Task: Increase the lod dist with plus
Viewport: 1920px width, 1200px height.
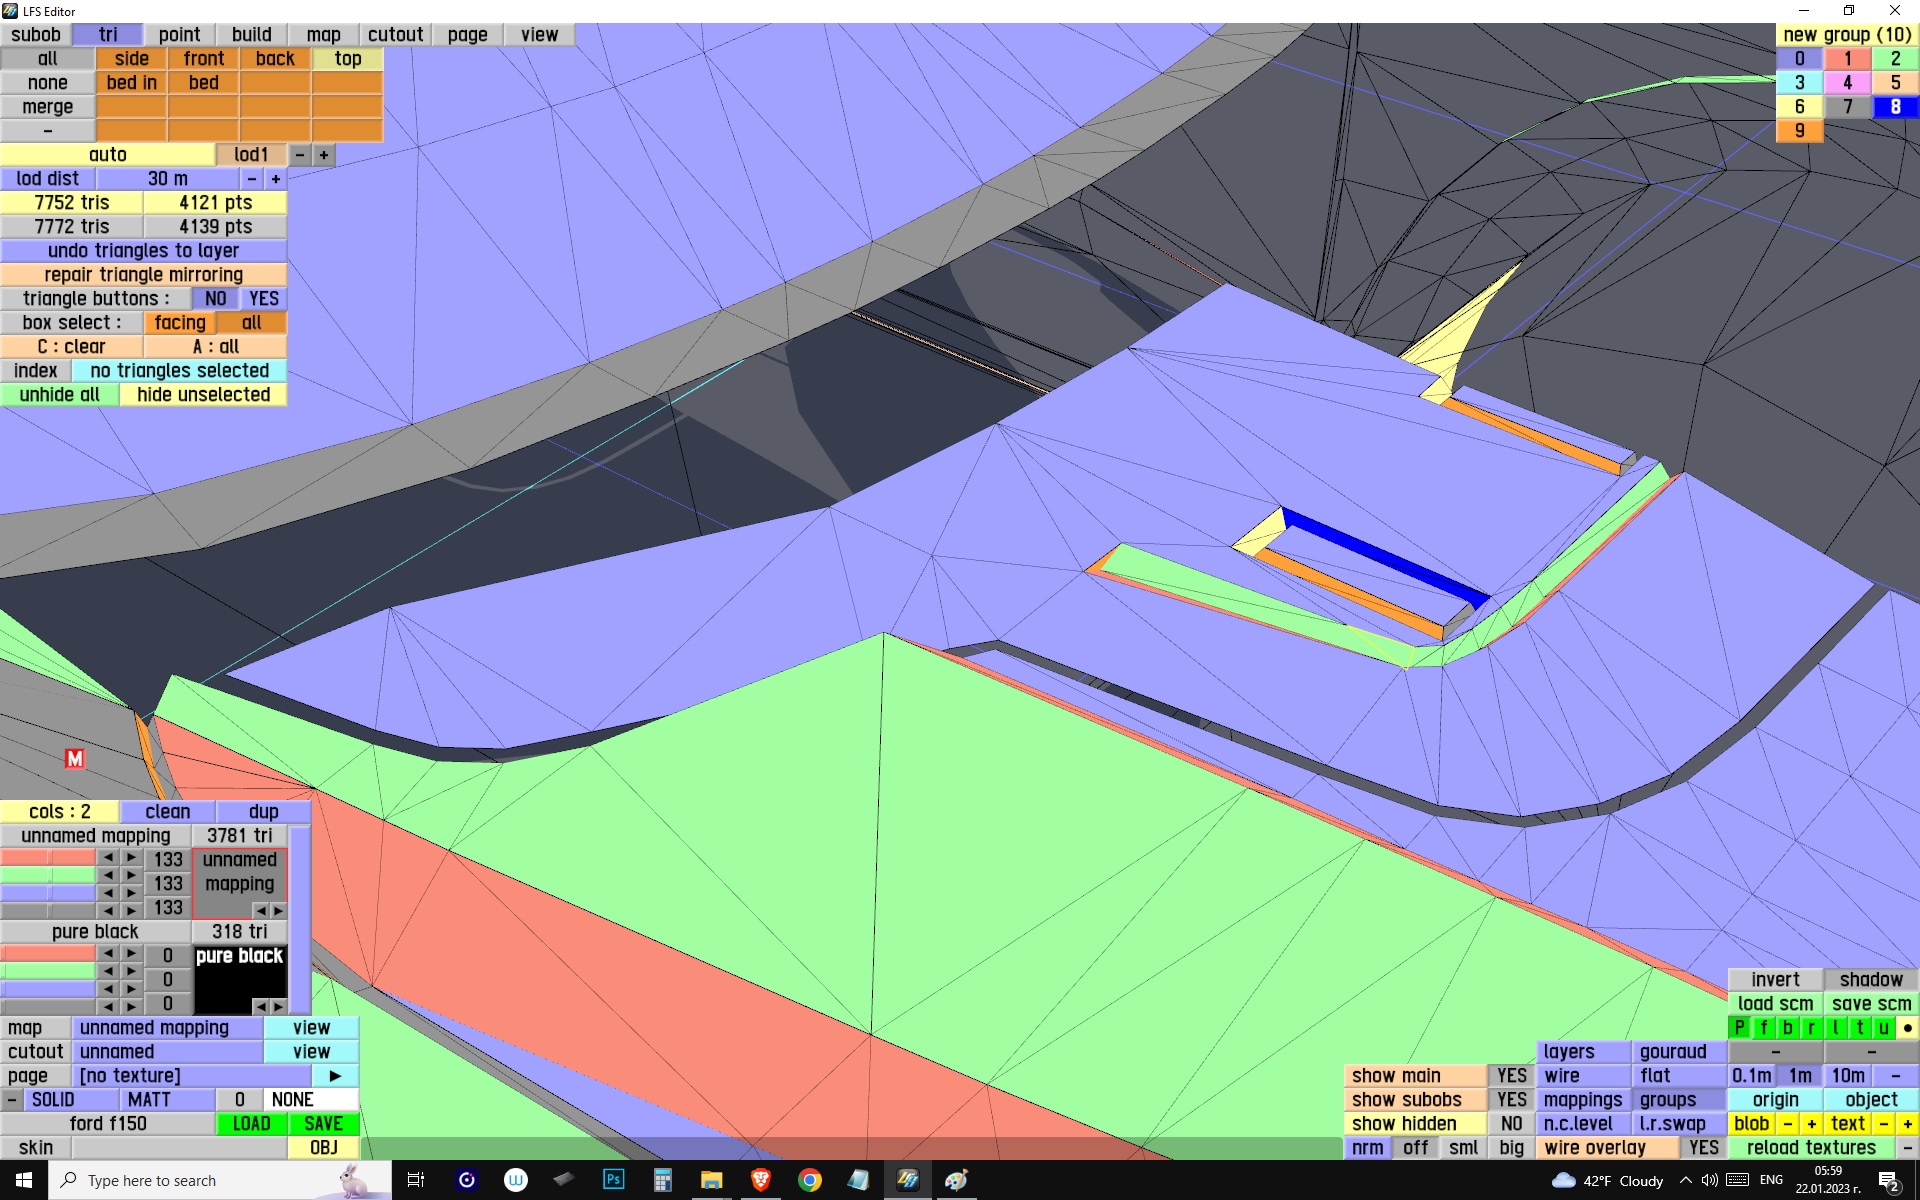Action: [x=276, y=179]
